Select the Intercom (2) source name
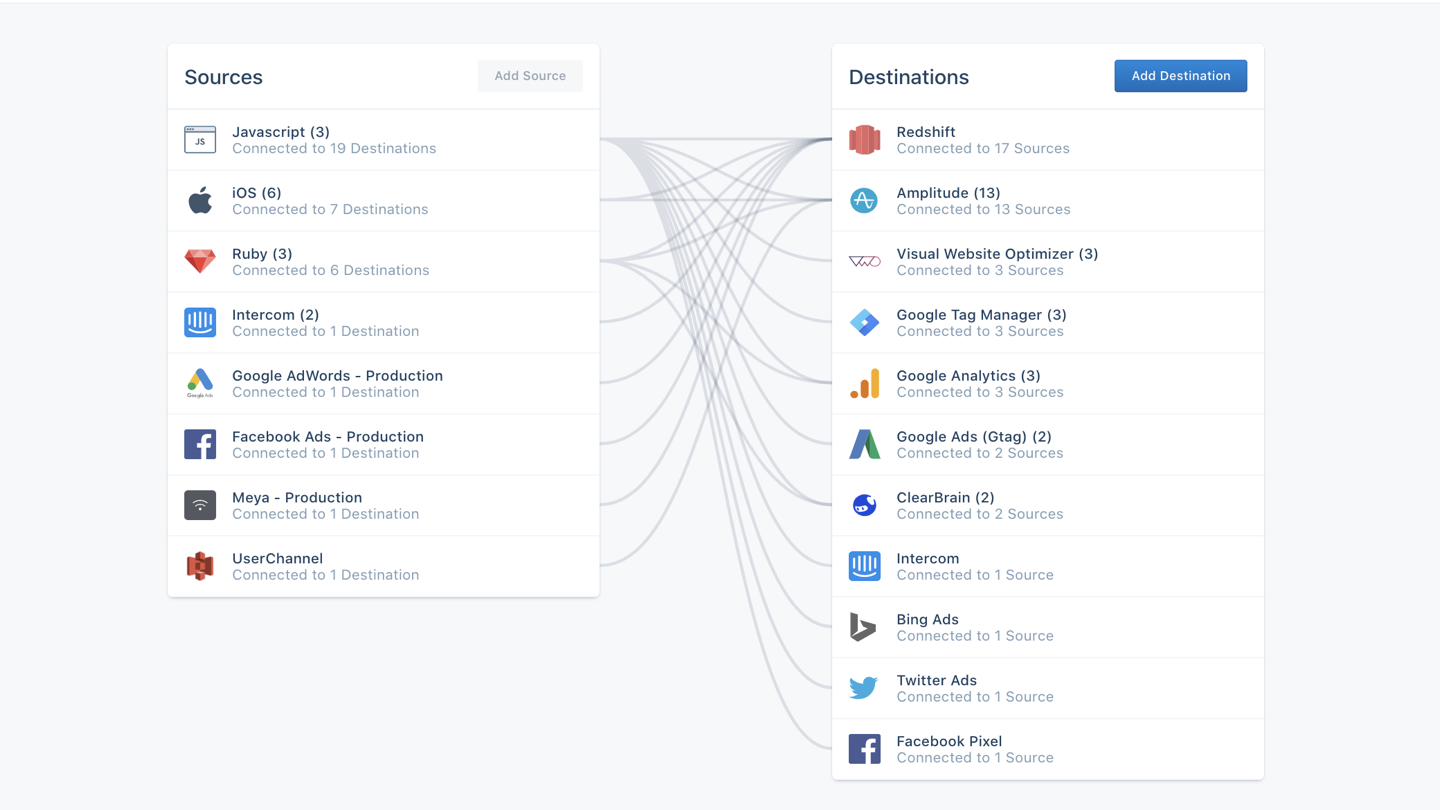The height and width of the screenshot is (810, 1440). pos(276,315)
